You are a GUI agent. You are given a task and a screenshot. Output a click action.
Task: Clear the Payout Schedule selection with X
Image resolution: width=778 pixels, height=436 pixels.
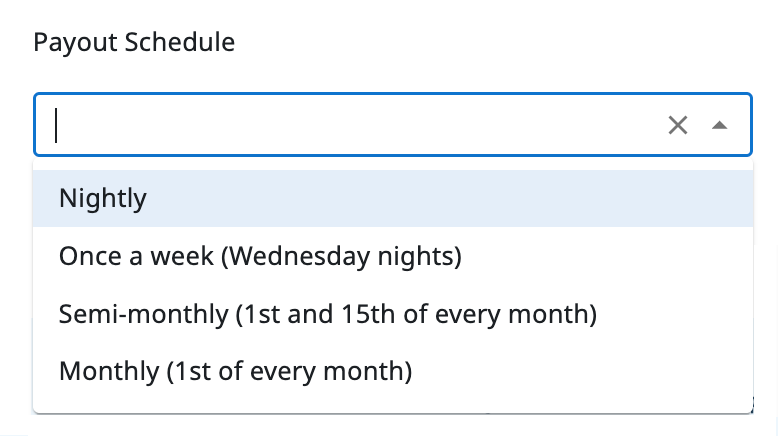pos(678,125)
